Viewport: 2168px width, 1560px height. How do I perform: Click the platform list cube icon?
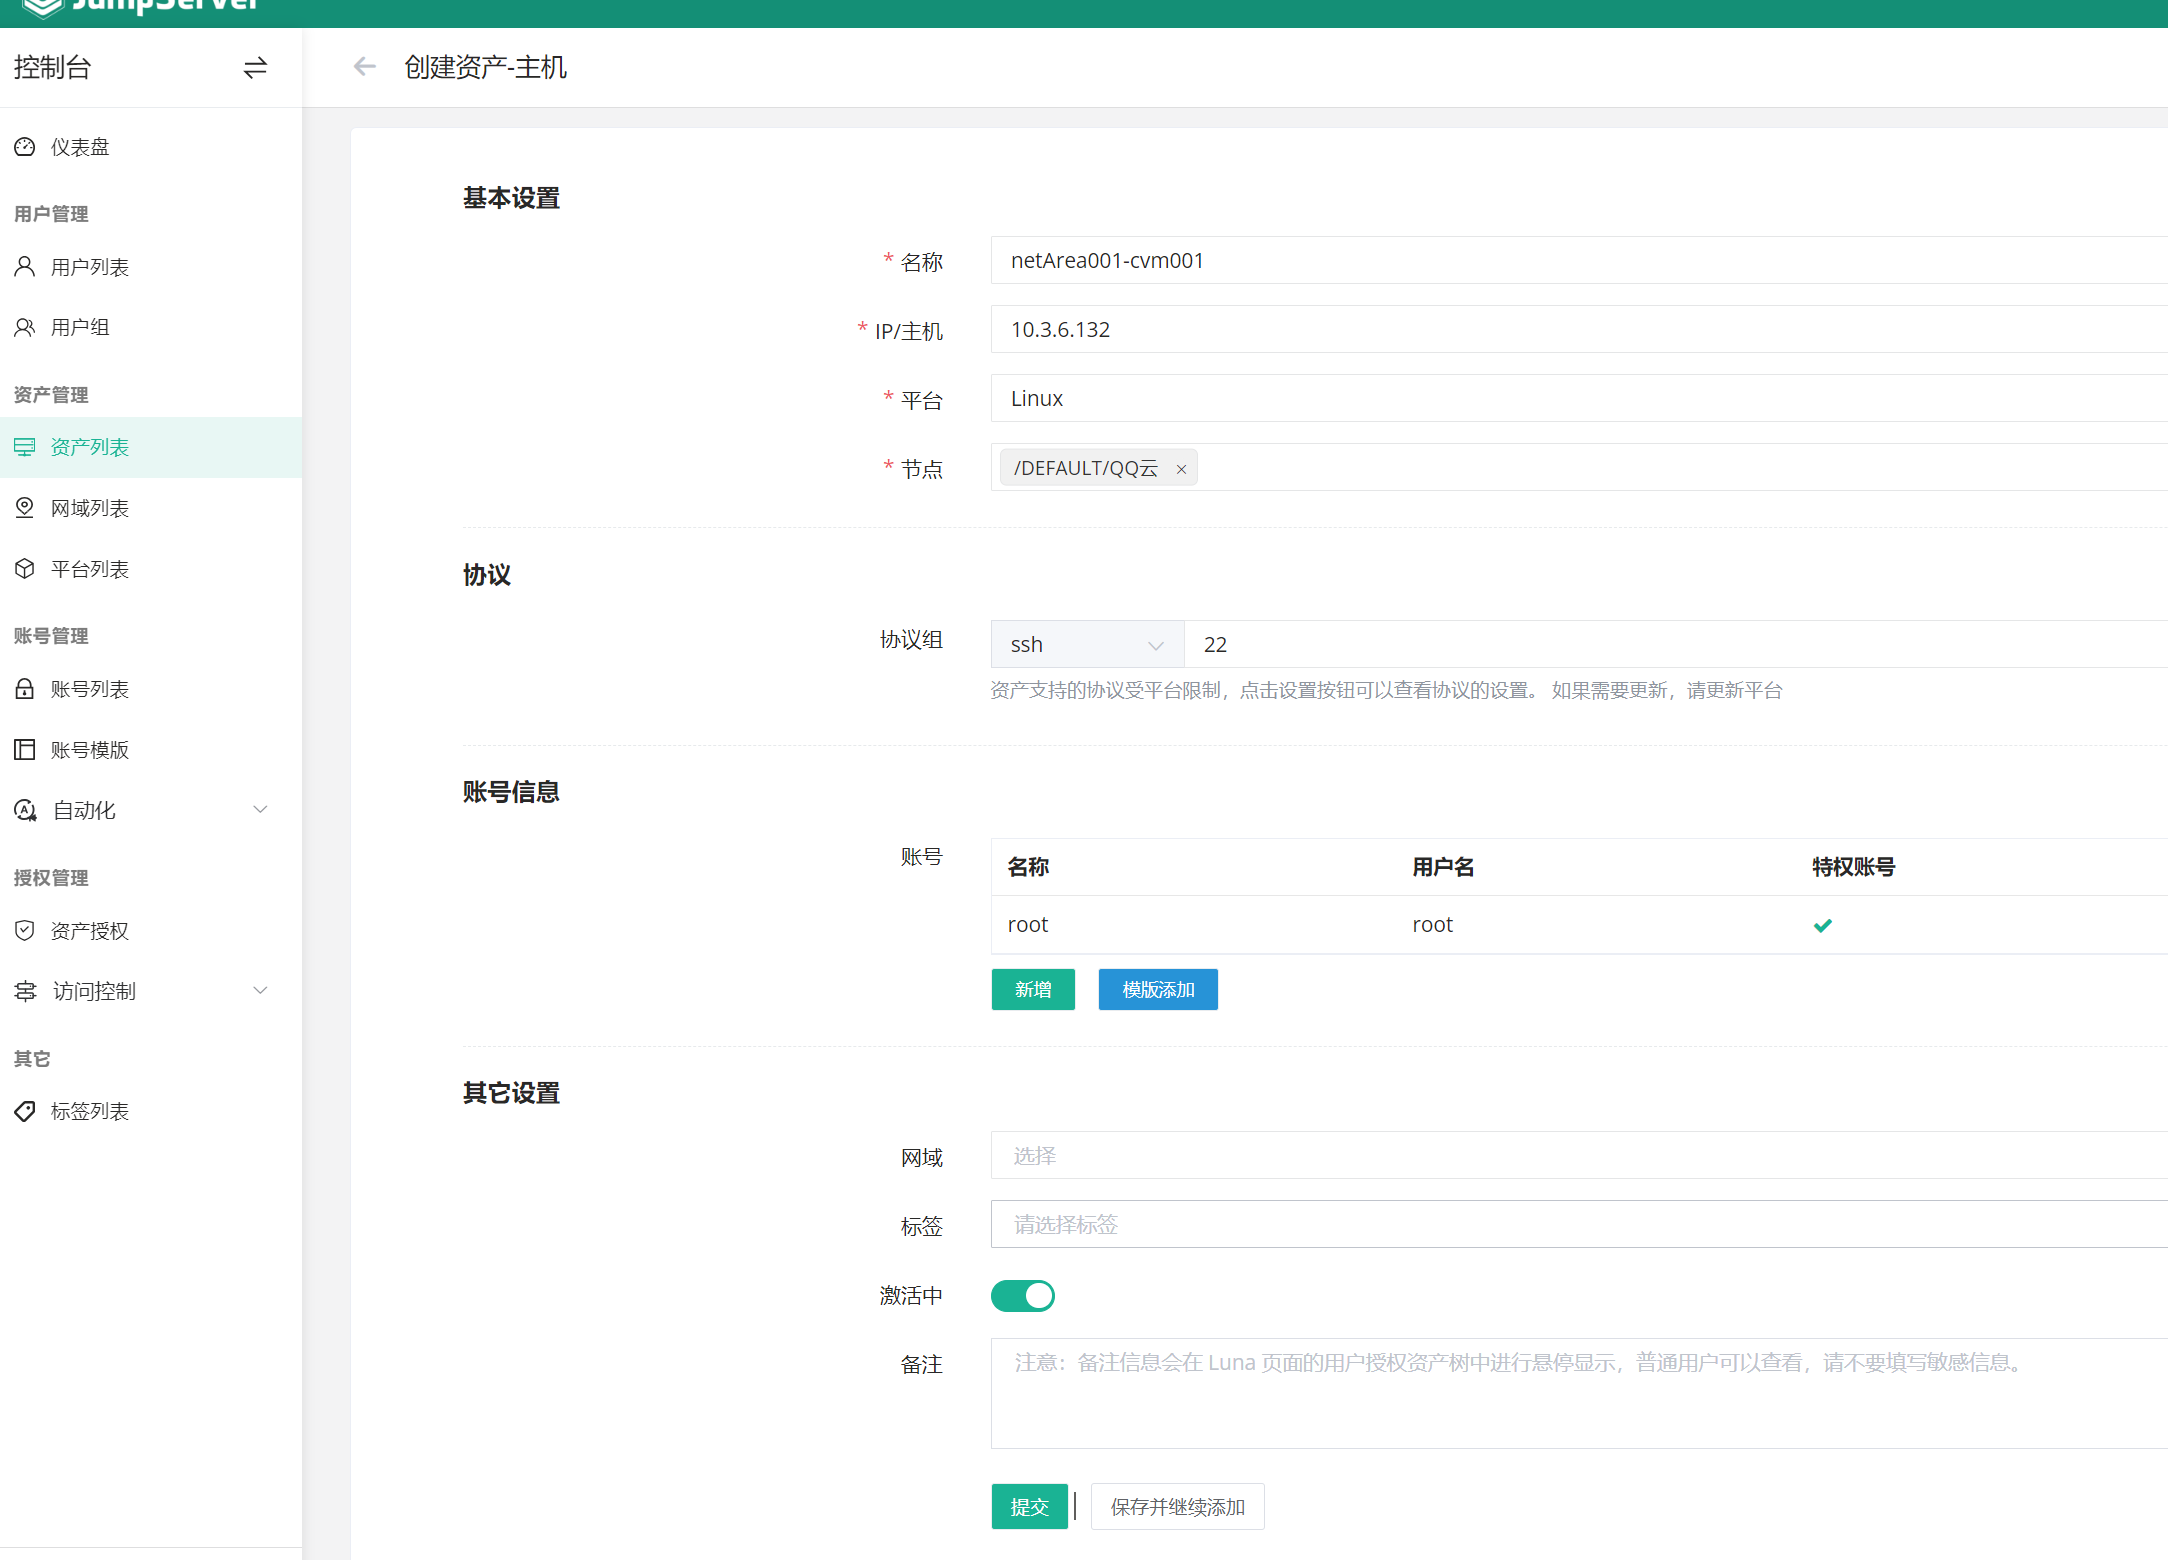(x=25, y=569)
